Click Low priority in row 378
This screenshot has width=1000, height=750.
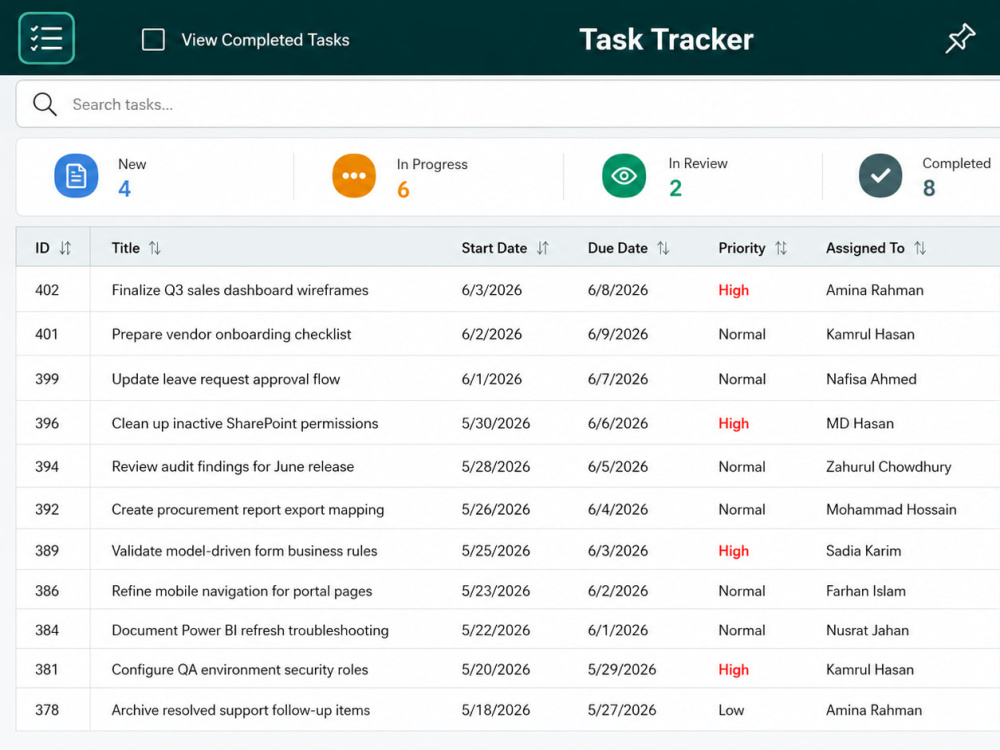pyautogui.click(x=731, y=710)
